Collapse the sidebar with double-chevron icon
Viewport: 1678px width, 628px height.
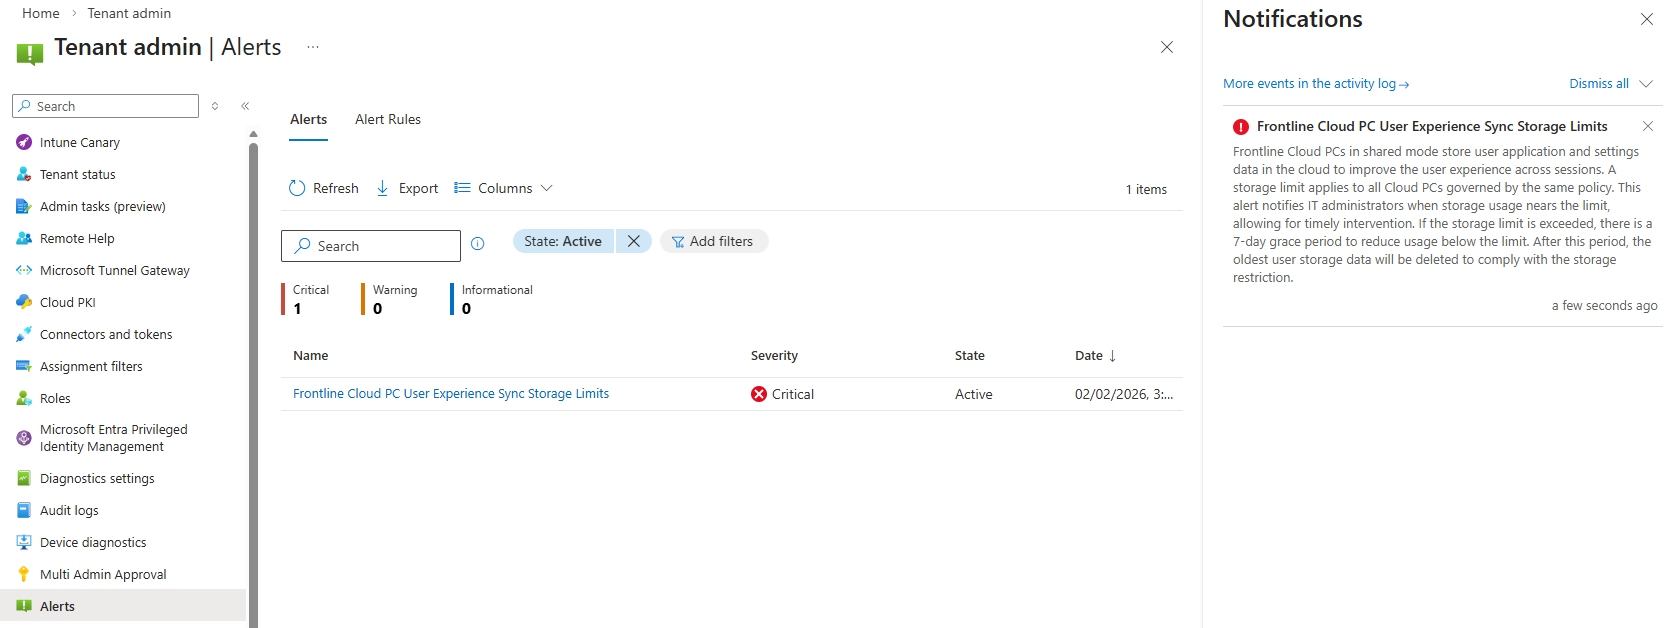click(245, 106)
